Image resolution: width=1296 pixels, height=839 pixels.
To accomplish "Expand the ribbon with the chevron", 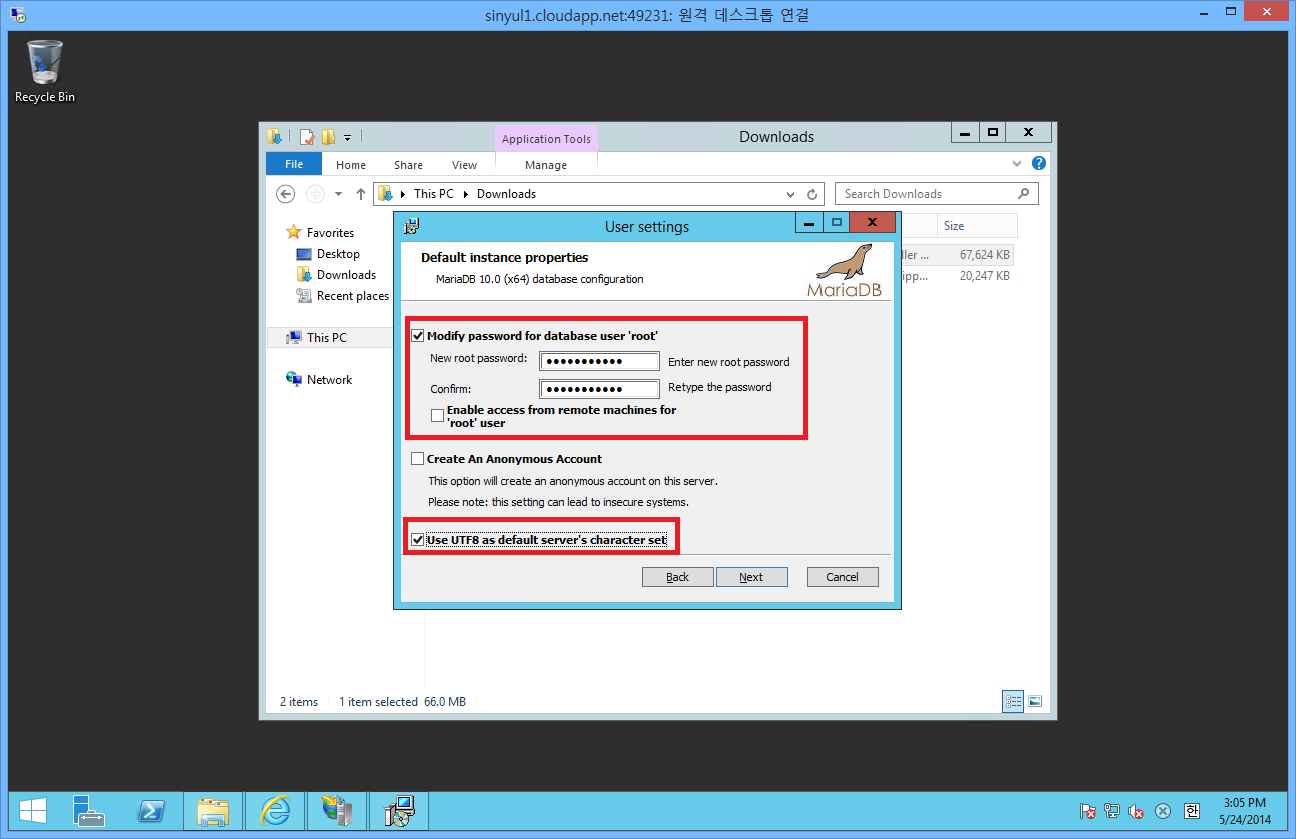I will (x=1018, y=163).
